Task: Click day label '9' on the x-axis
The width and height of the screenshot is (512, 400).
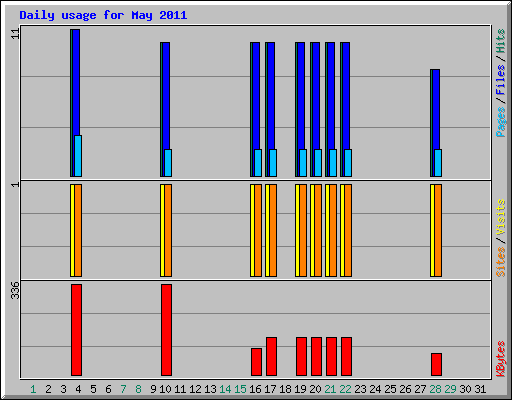Action: 153,389
